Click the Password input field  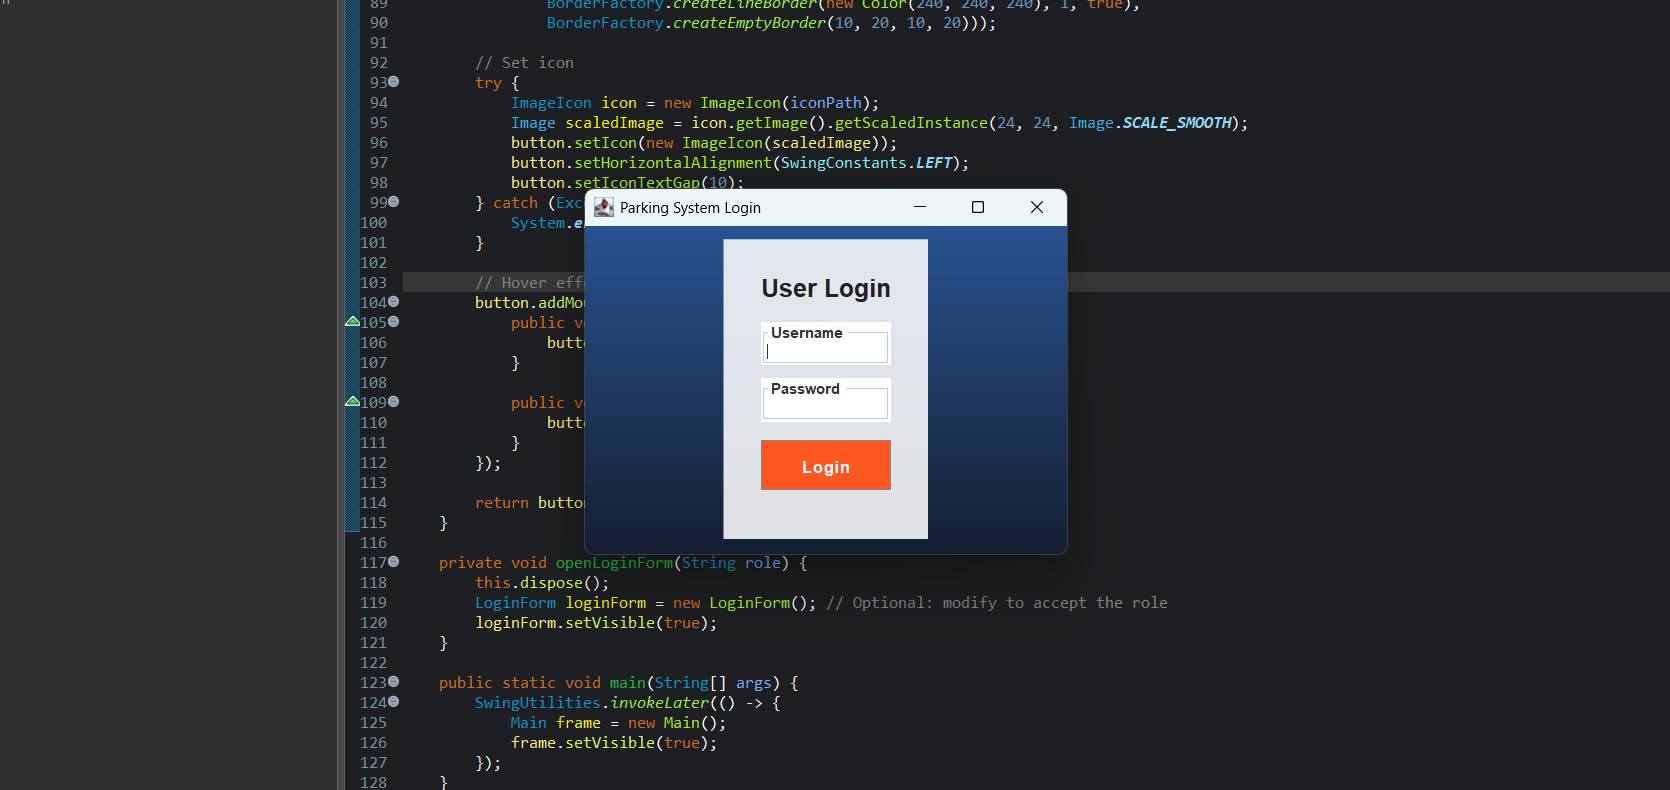coord(826,405)
